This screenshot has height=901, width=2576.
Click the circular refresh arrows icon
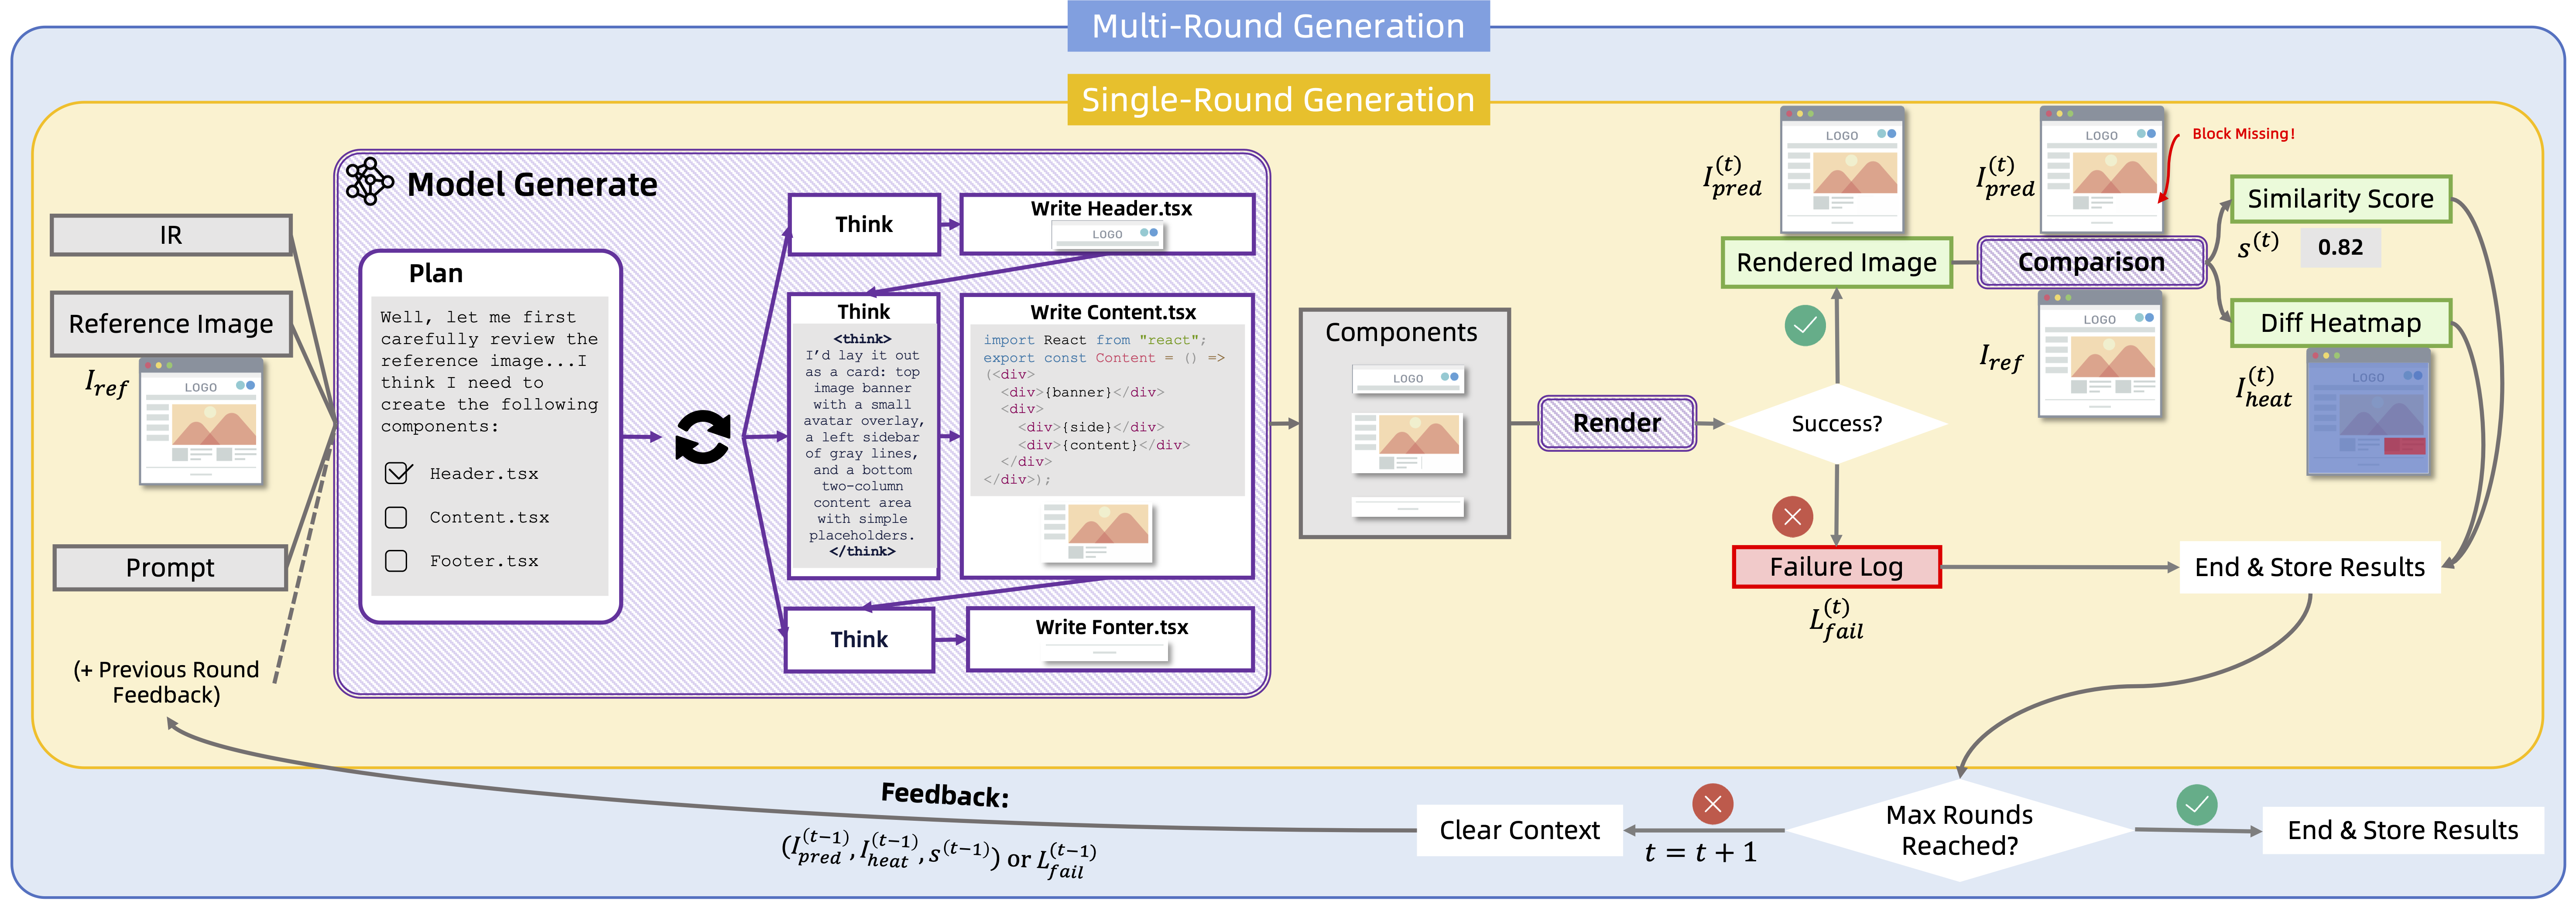coord(702,437)
